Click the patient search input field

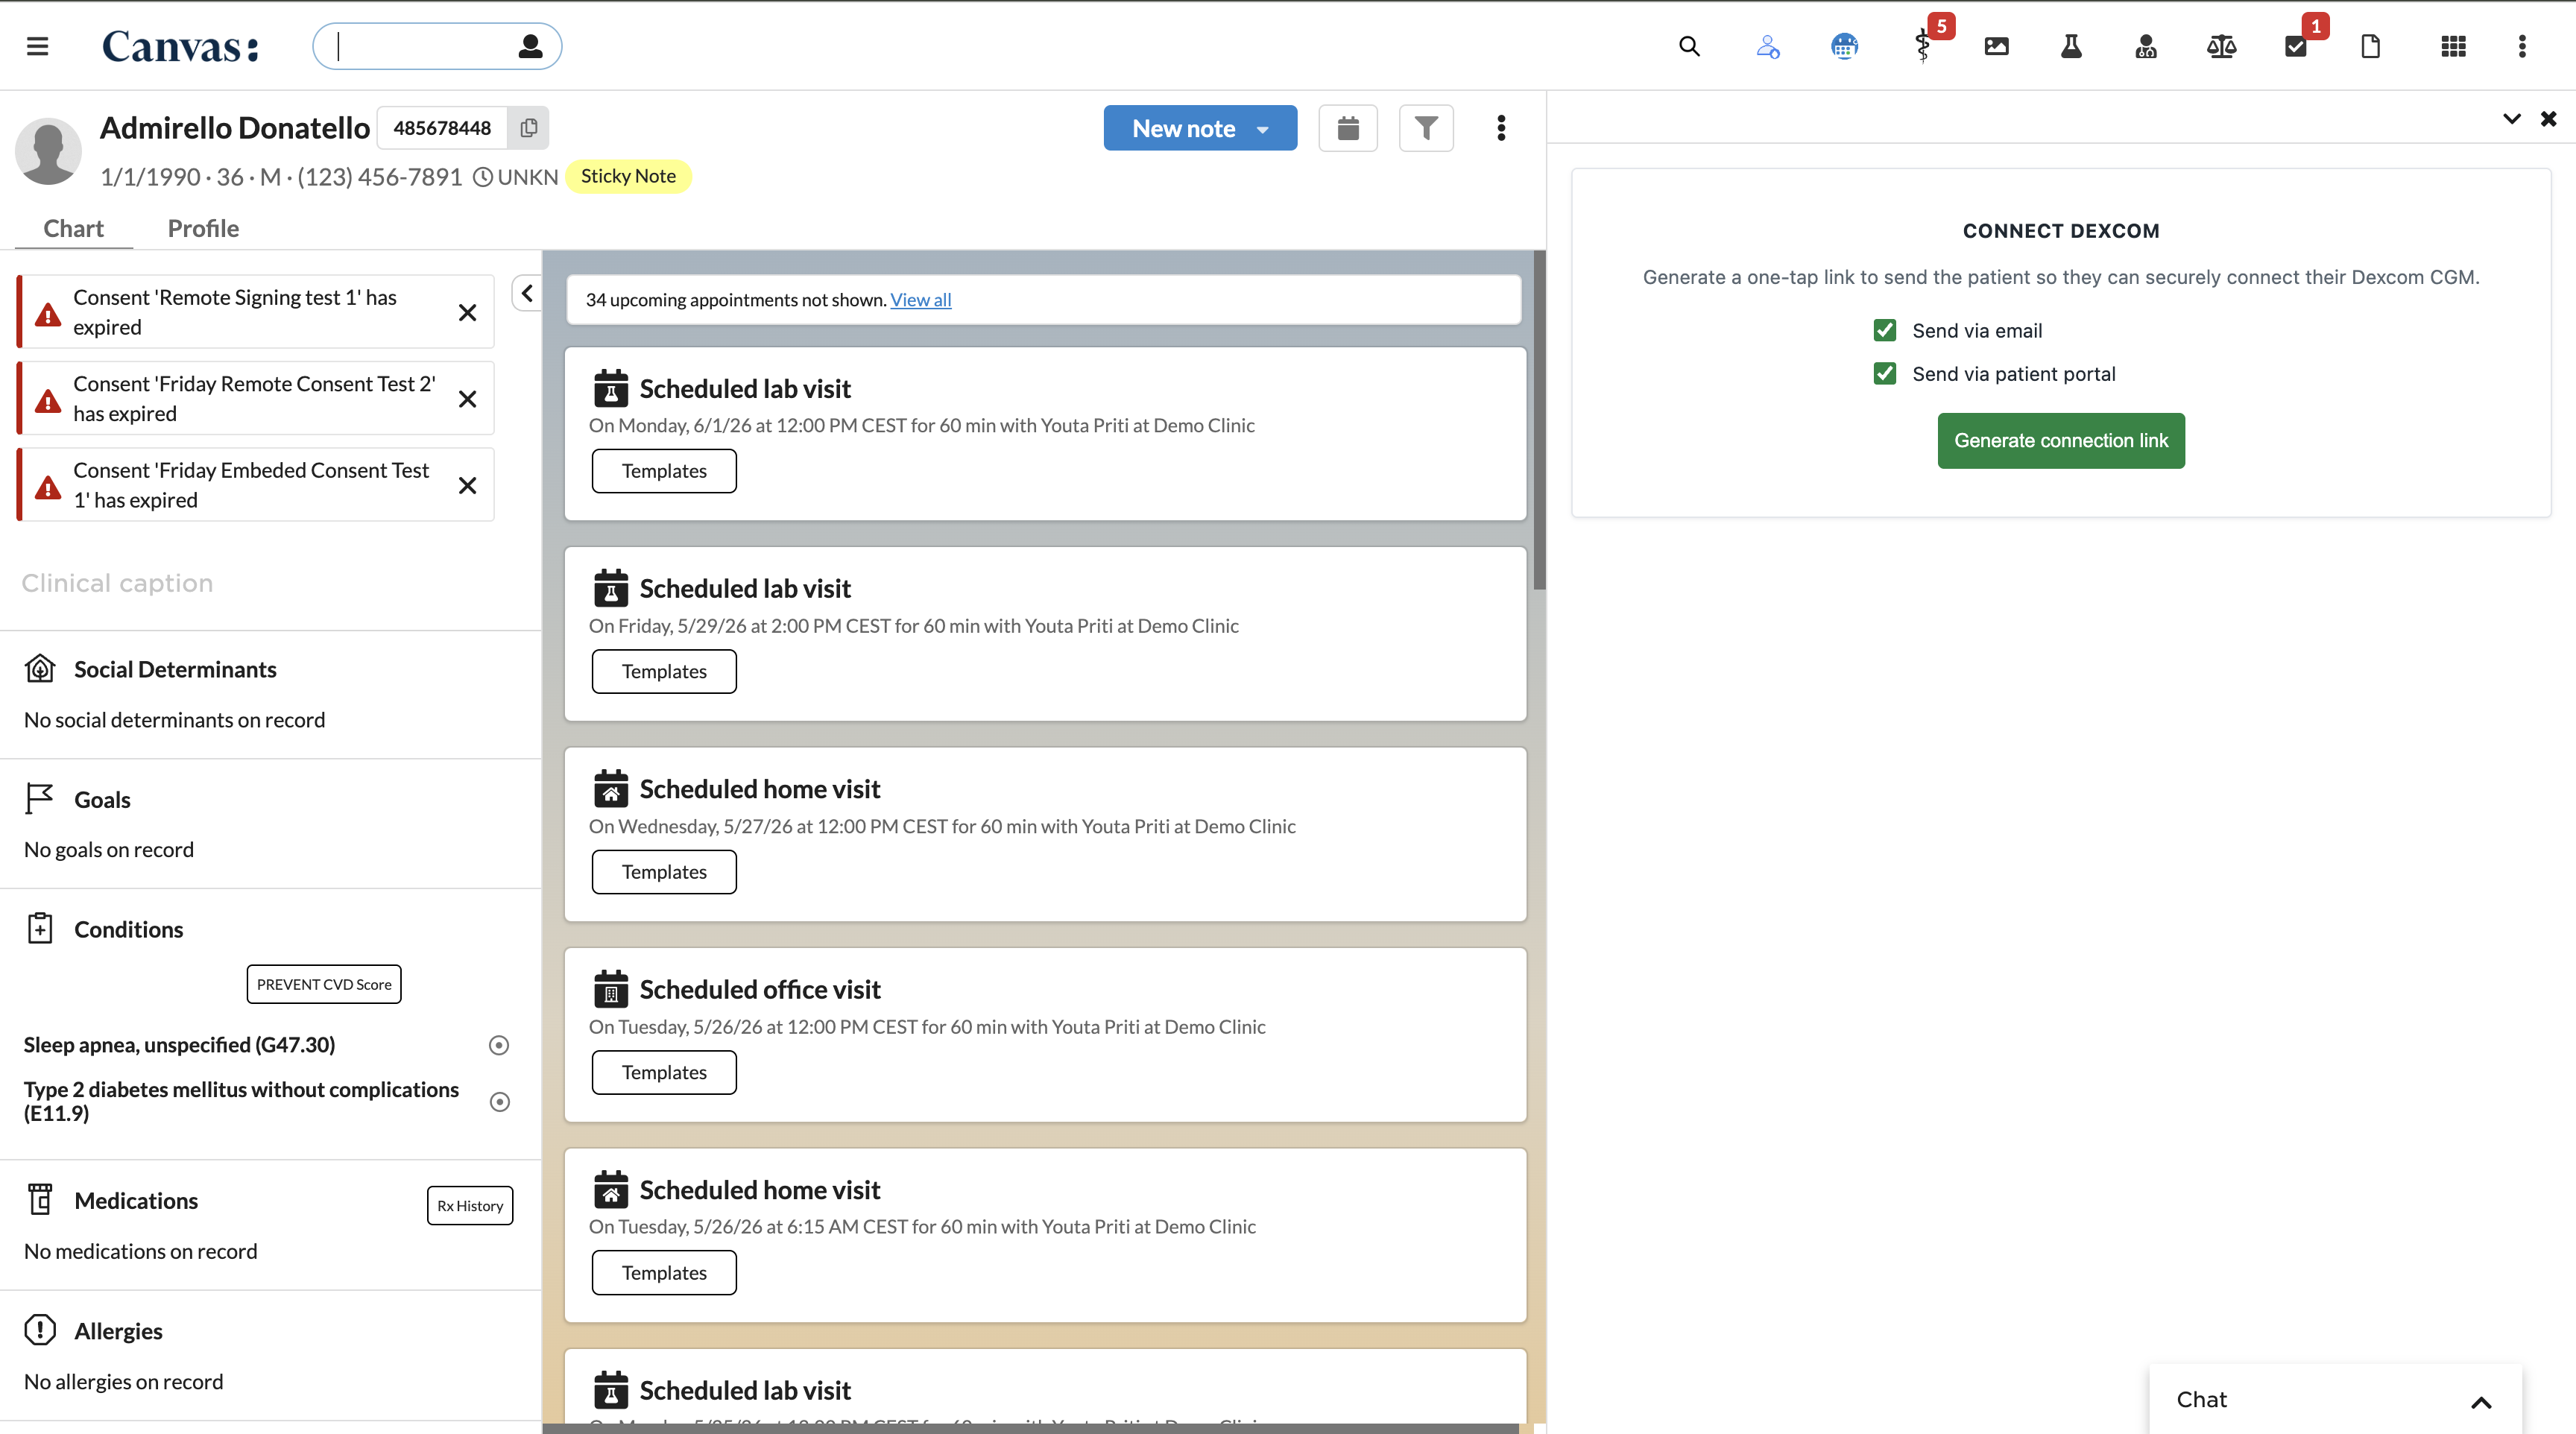coord(437,46)
